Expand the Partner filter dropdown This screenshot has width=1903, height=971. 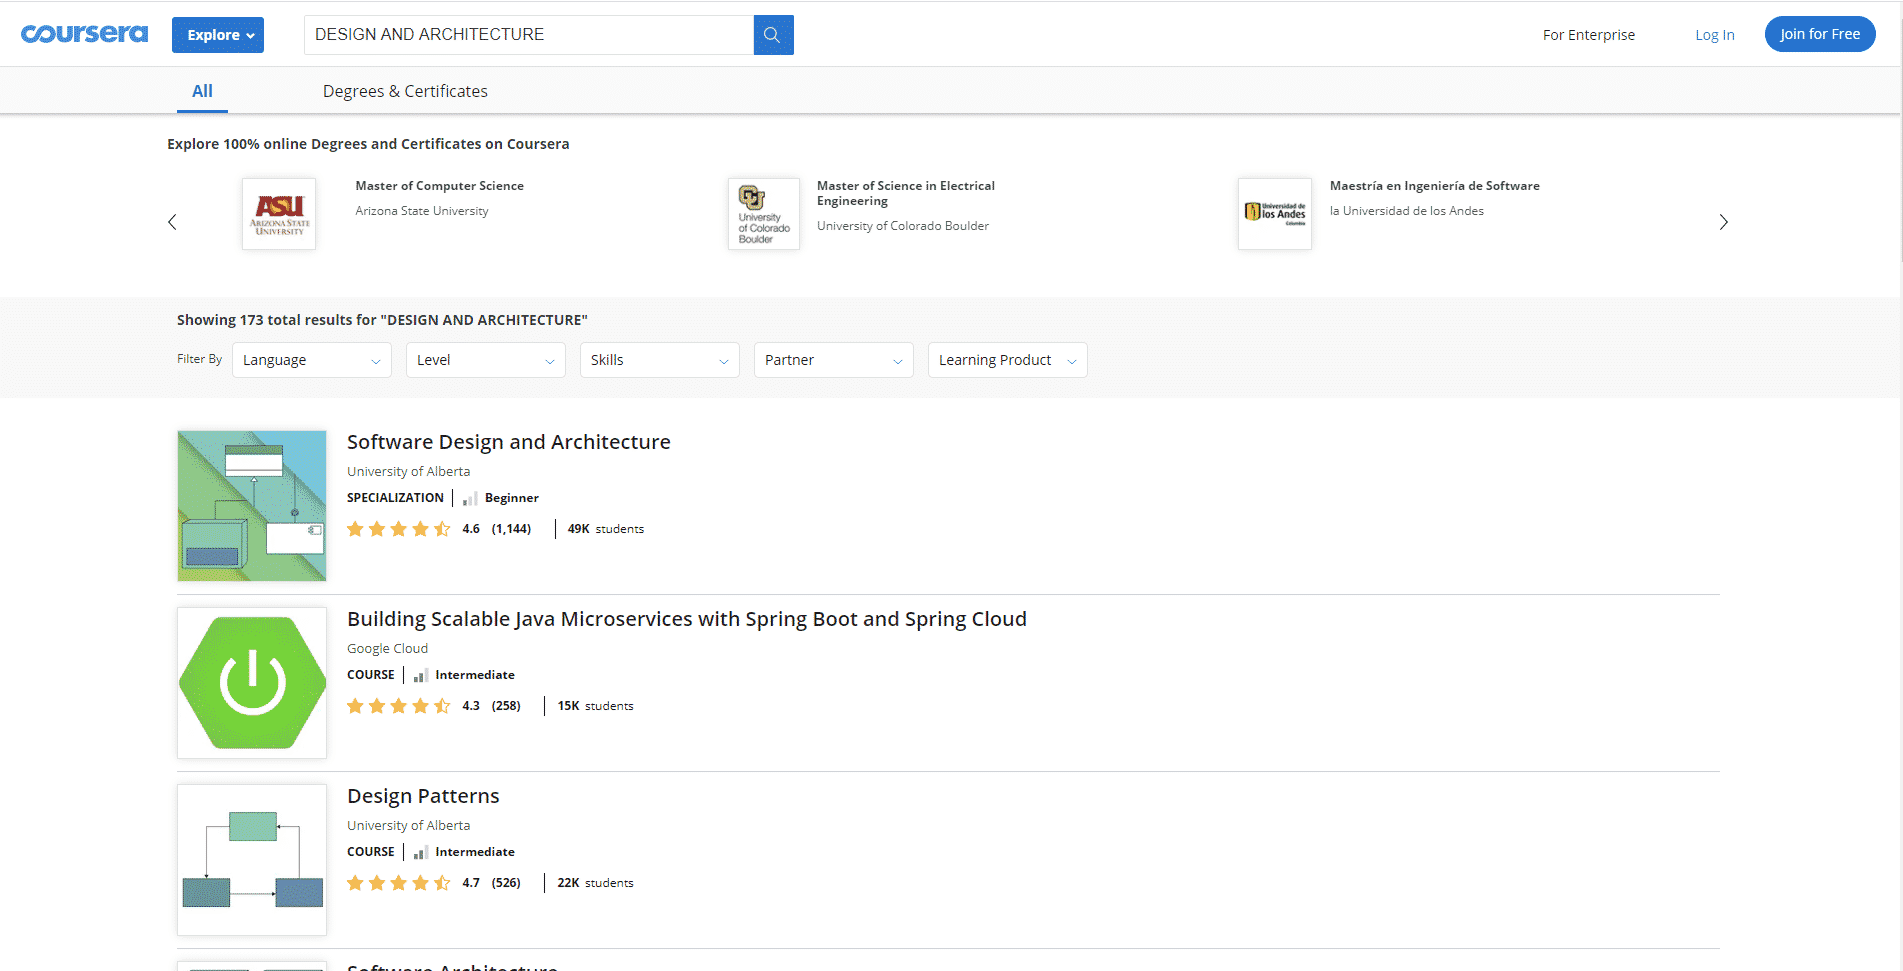[834, 360]
